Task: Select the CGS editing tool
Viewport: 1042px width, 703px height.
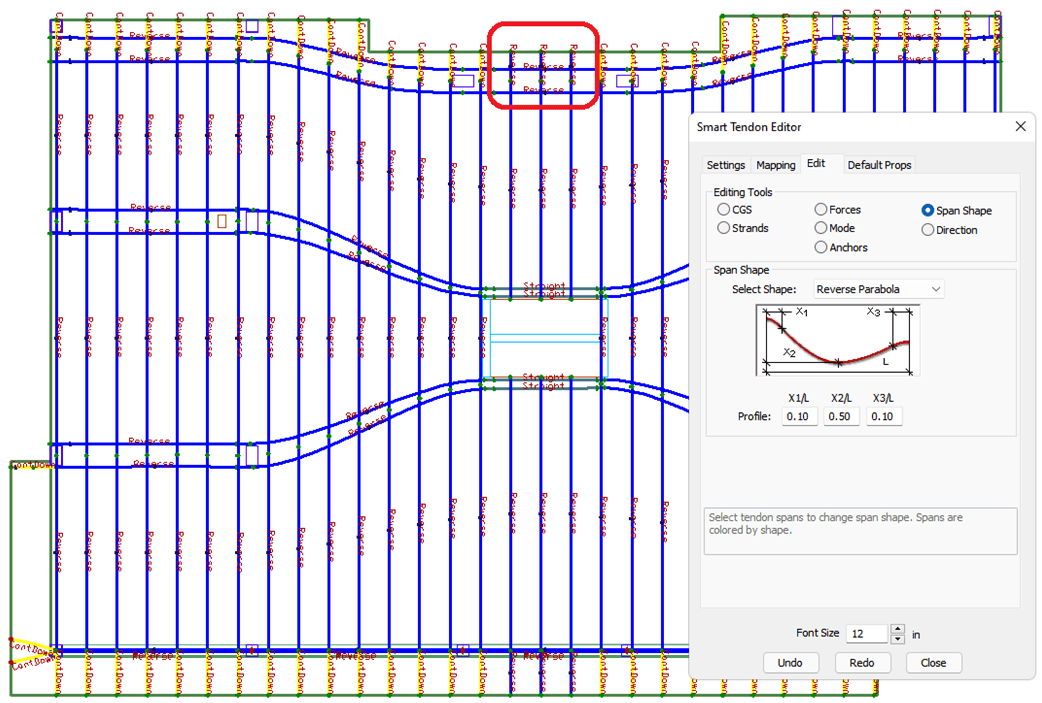Action: (724, 210)
